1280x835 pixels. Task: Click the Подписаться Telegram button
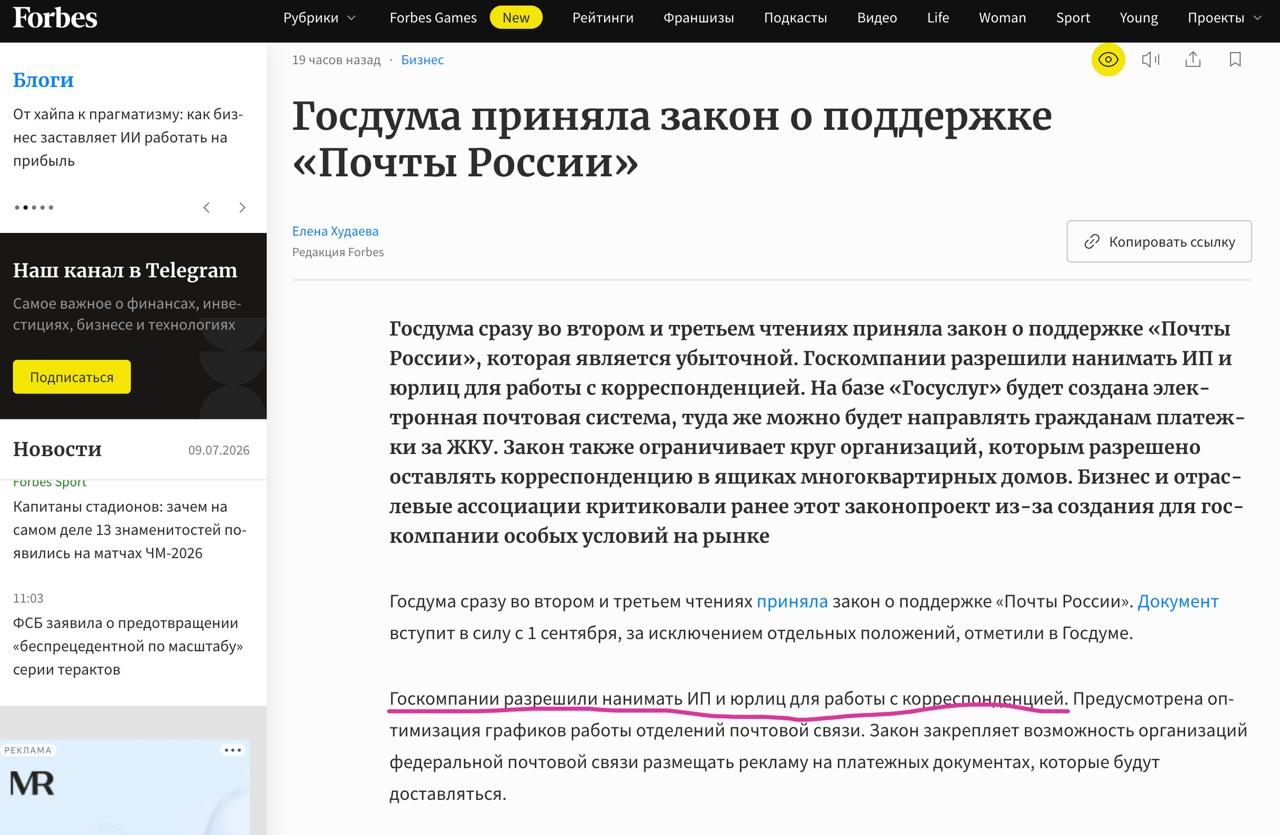[x=72, y=377]
